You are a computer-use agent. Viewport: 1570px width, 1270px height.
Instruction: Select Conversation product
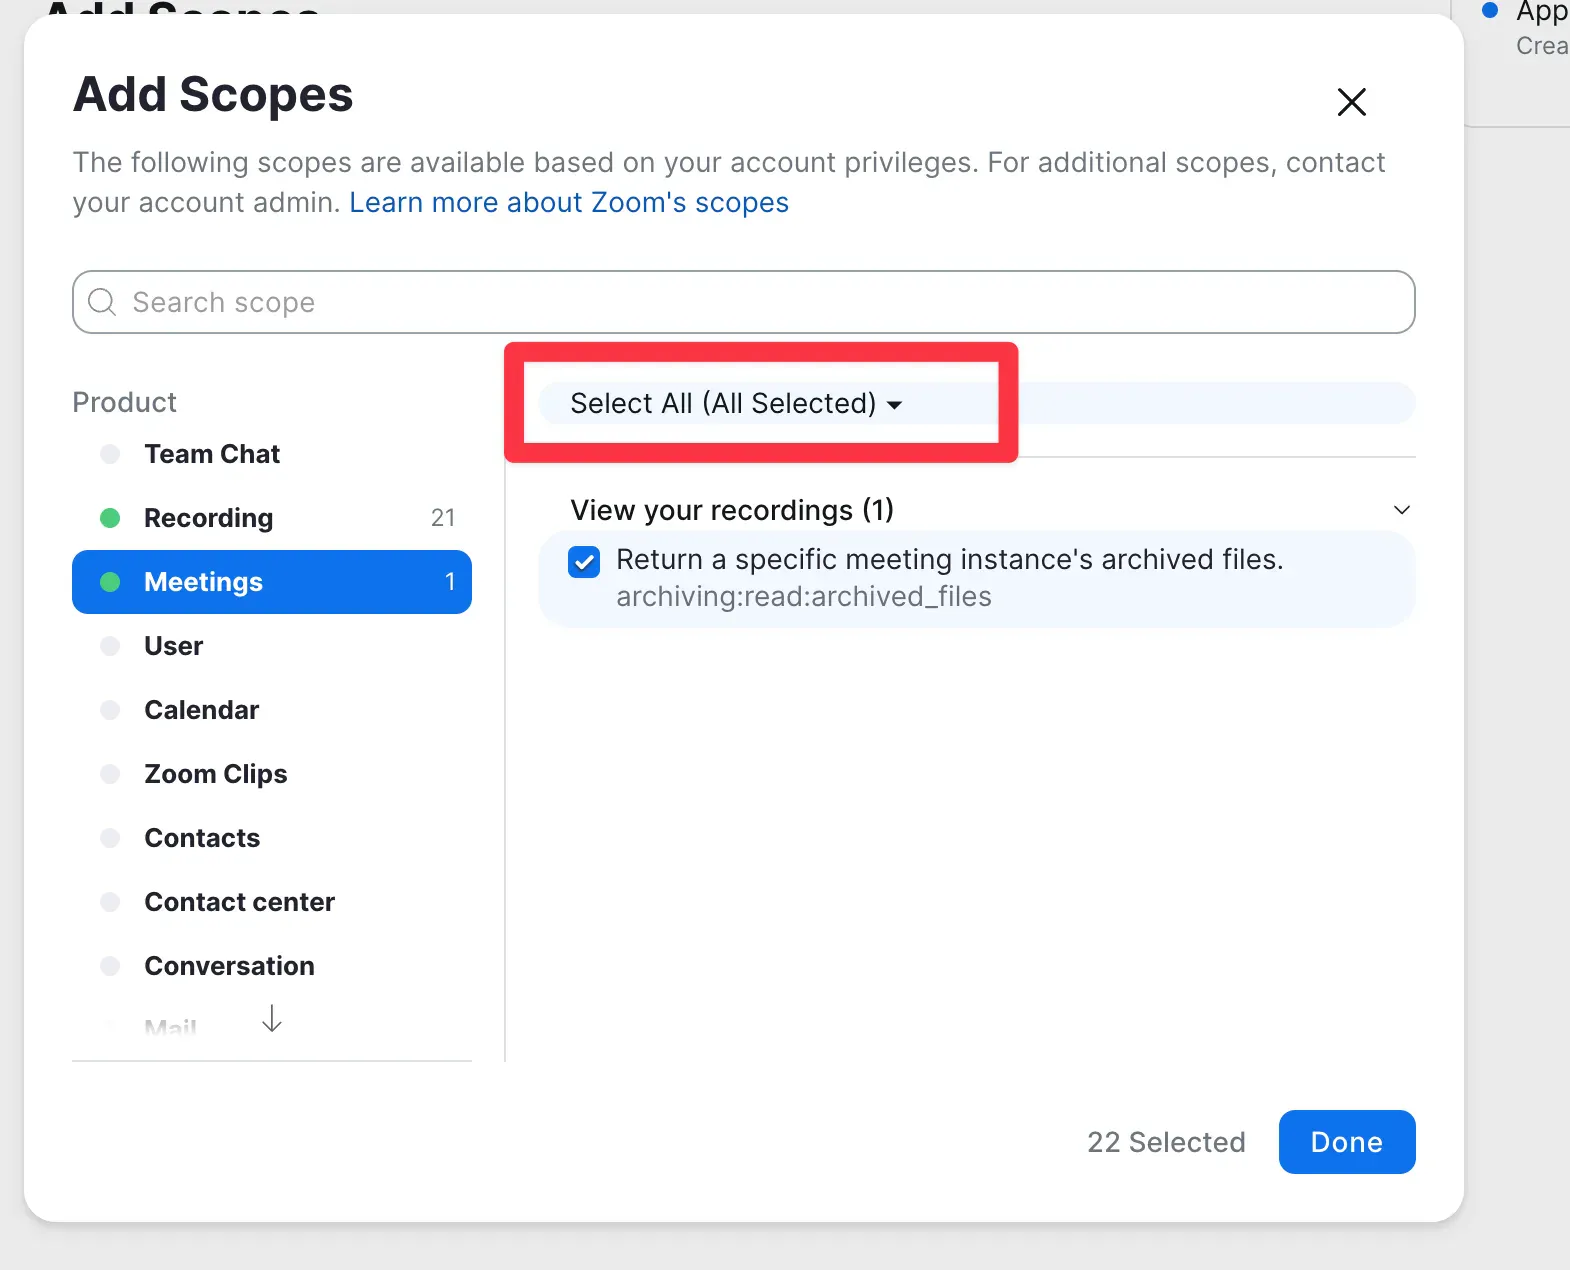[x=272, y=966]
